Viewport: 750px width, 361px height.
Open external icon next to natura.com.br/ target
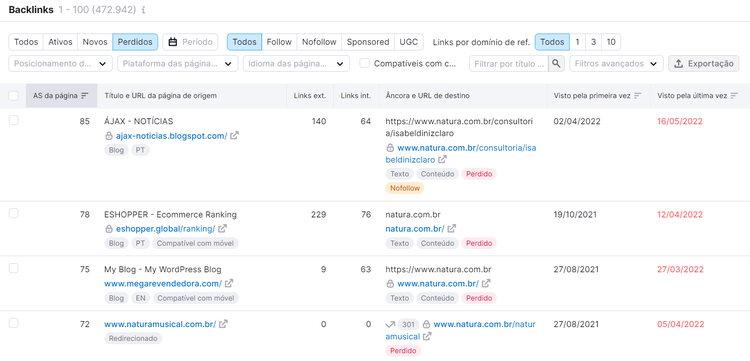(452, 229)
